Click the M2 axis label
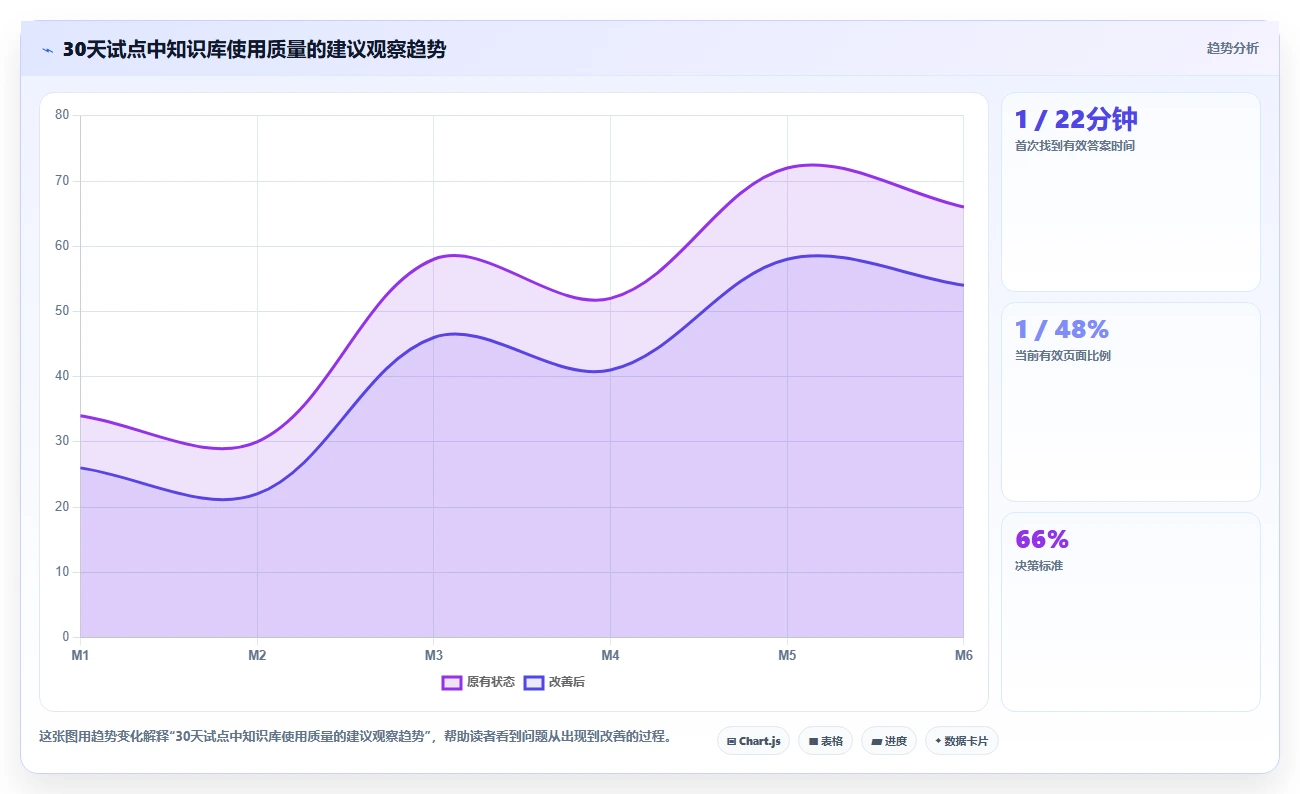 point(257,655)
